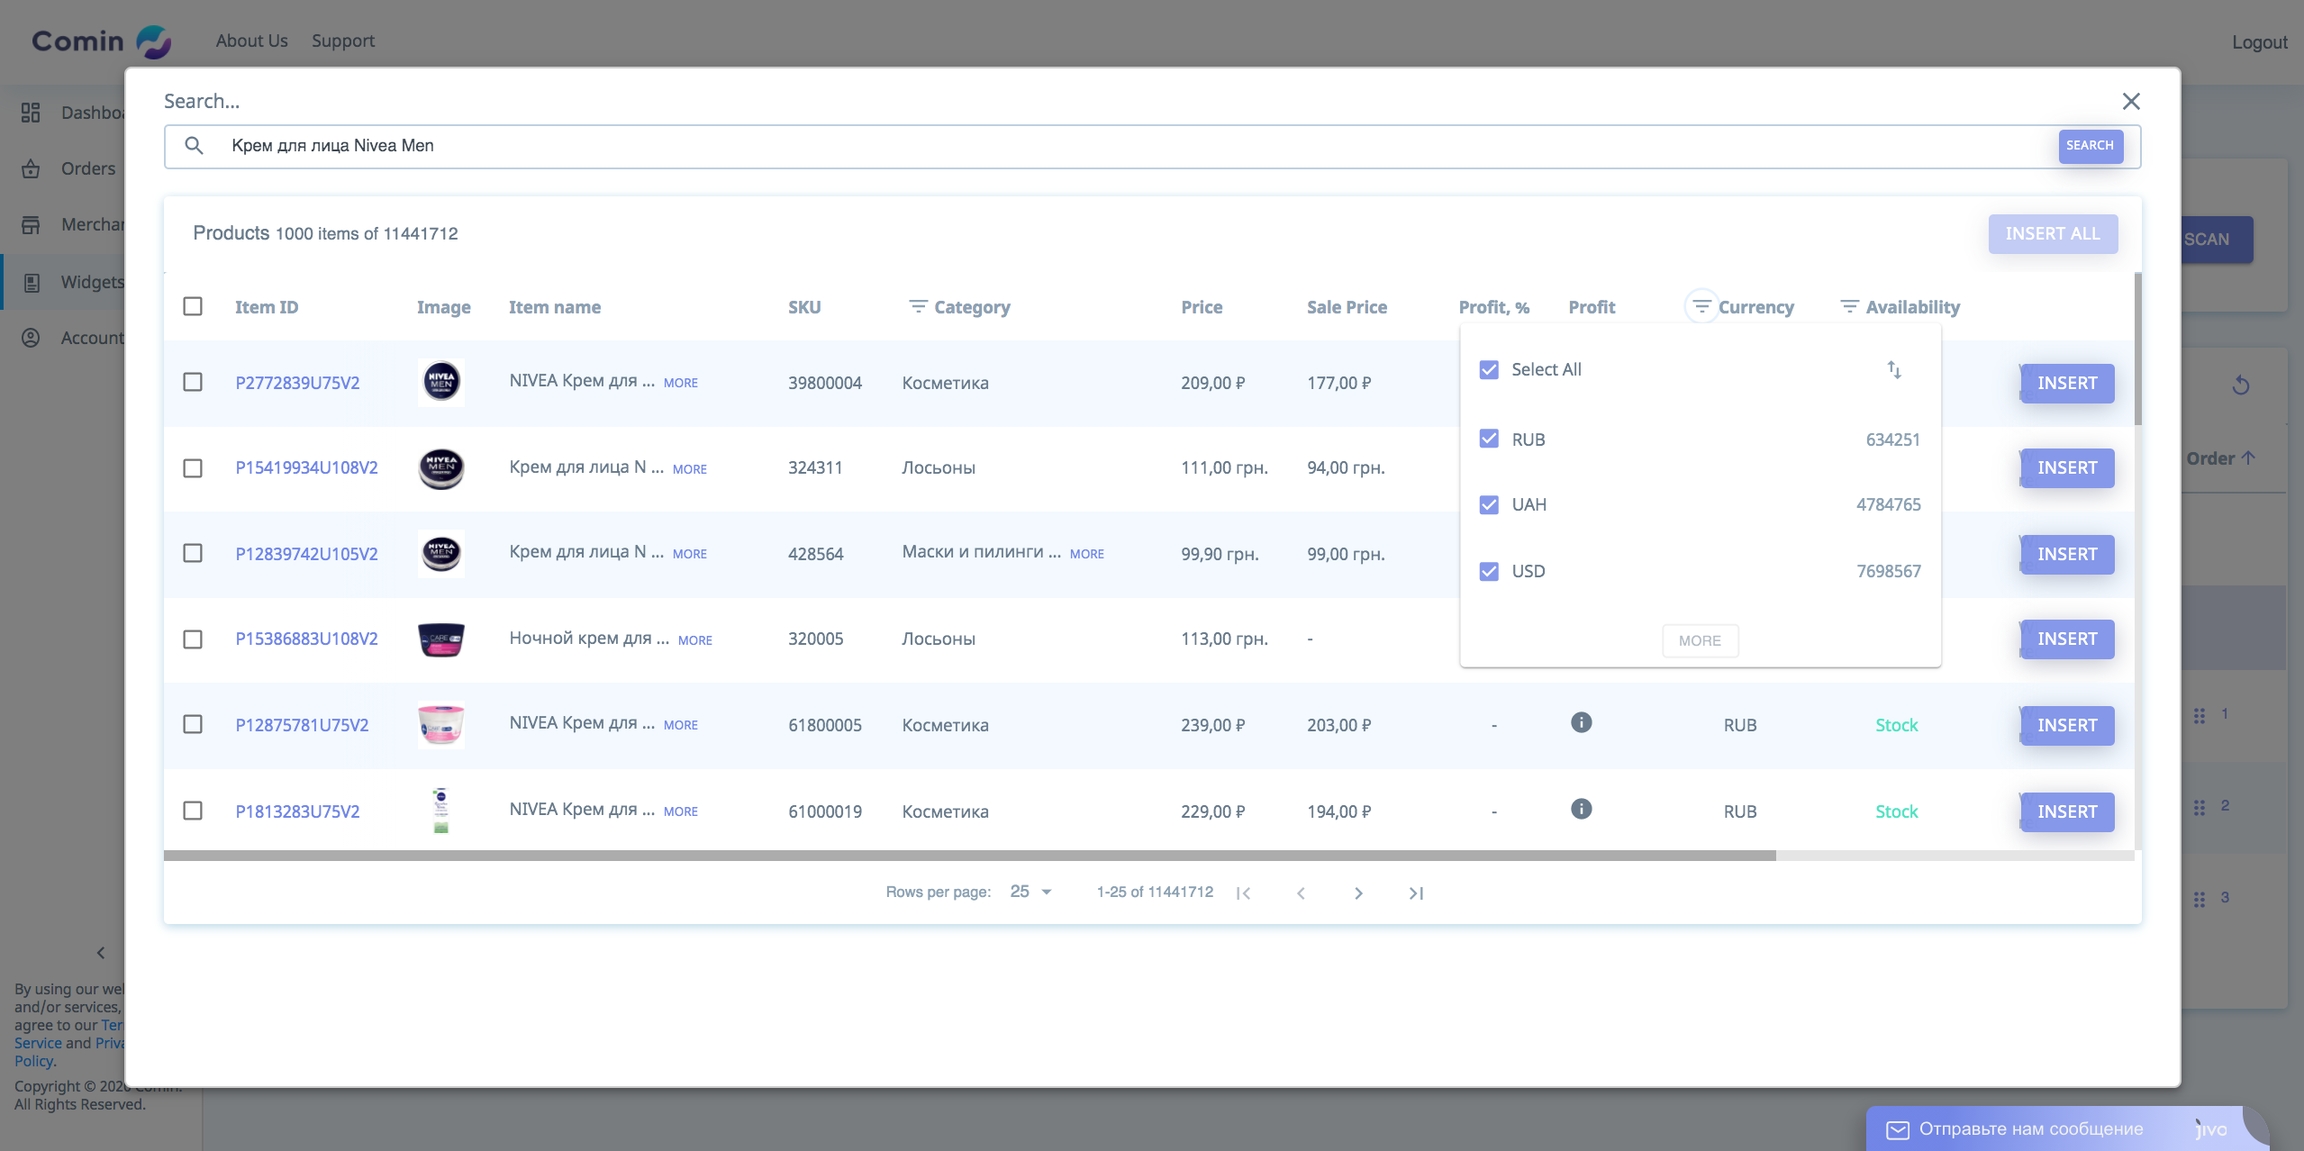The width and height of the screenshot is (2304, 1151).
Task: Collapse the left sidebar with chevron
Action: click(100, 952)
